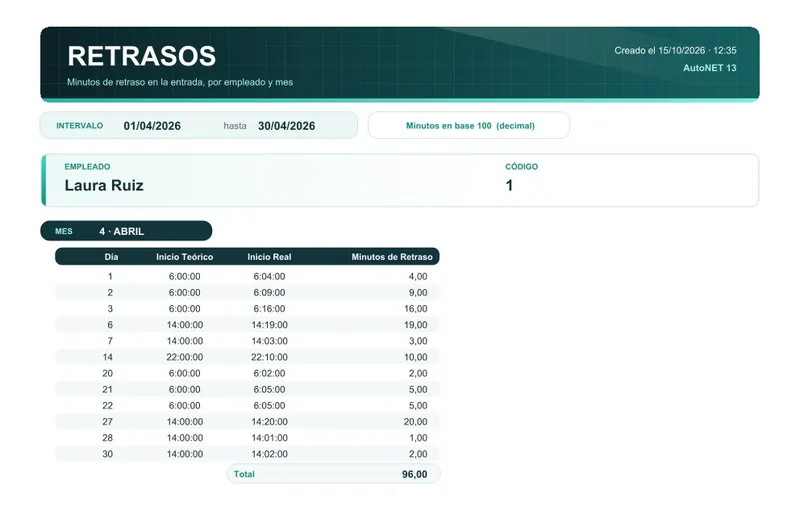This screenshot has height=515, width=800.
Task: Select real start time 14:01:00
Action: click(x=269, y=438)
